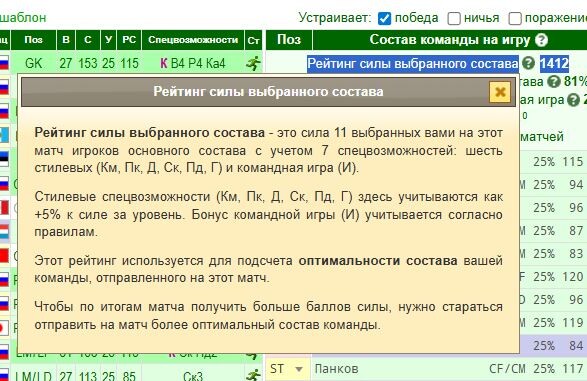Toggle the победа checkbox
The height and width of the screenshot is (381, 587).
[384, 18]
